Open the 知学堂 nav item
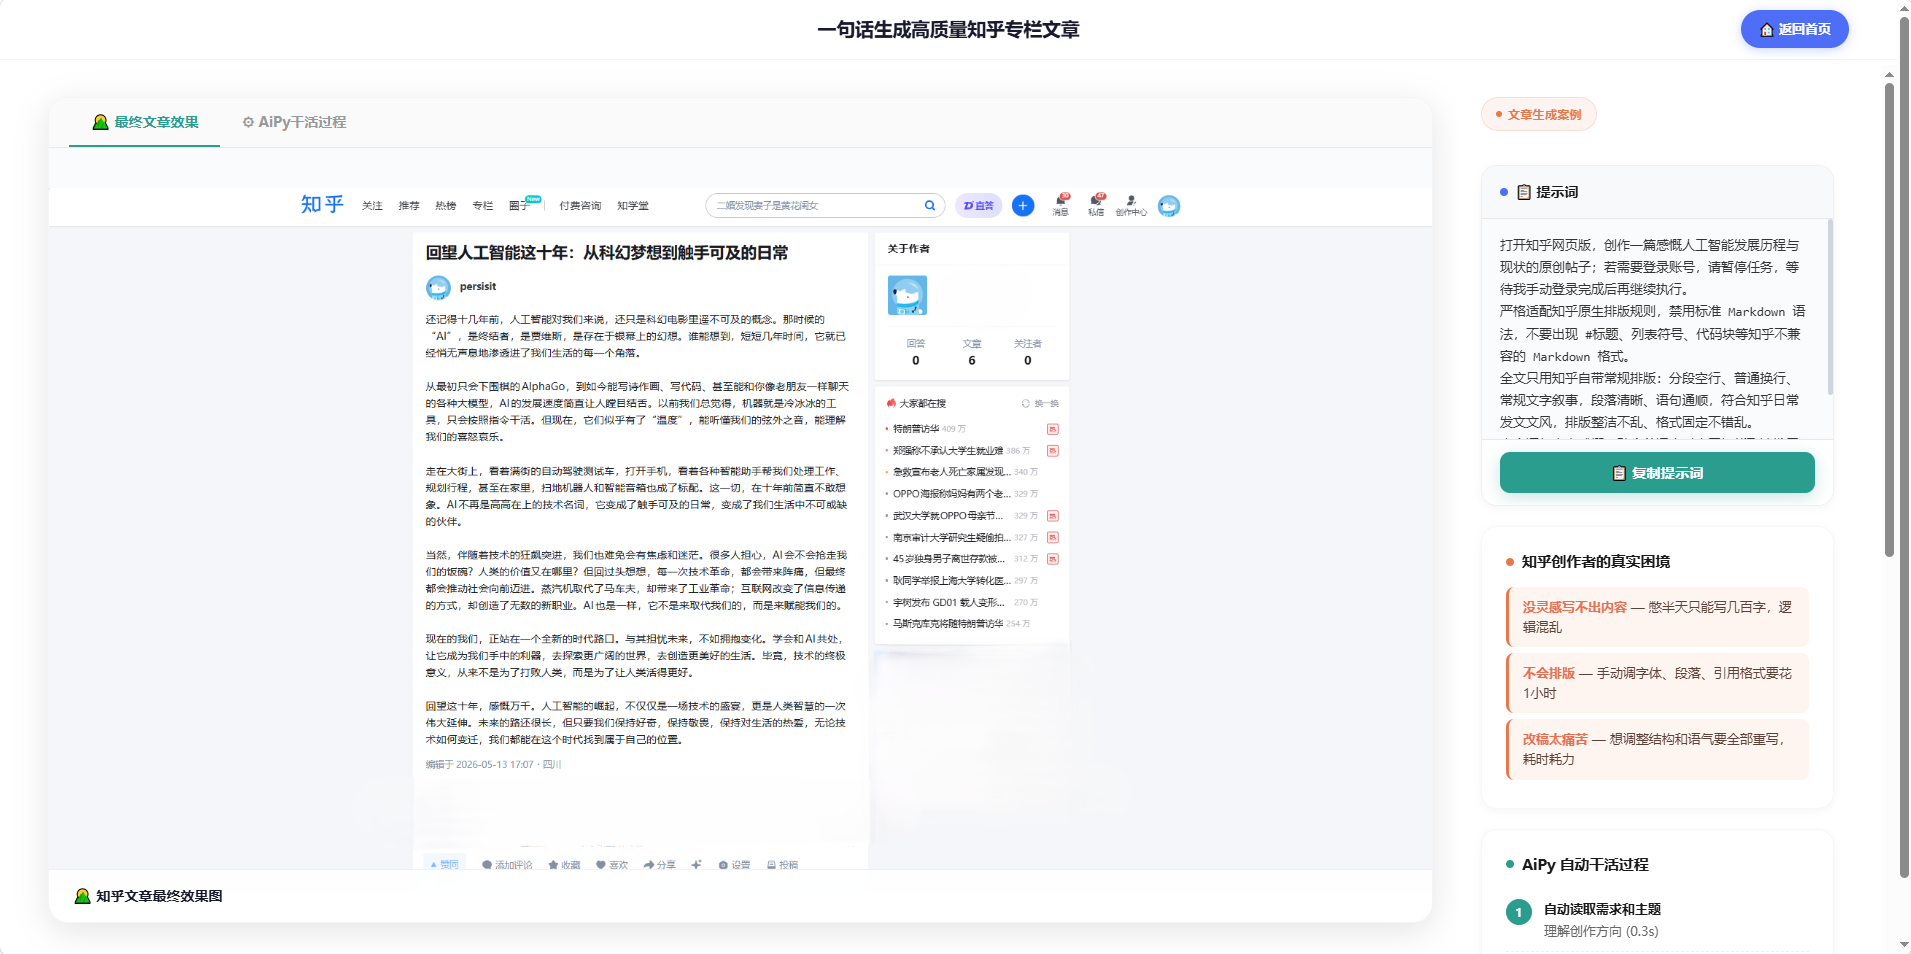Viewport: 1911px width, 954px height. click(633, 206)
